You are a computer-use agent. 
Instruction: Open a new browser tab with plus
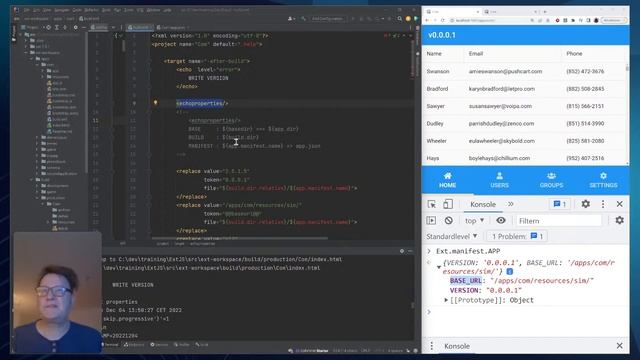tap(545, 11)
